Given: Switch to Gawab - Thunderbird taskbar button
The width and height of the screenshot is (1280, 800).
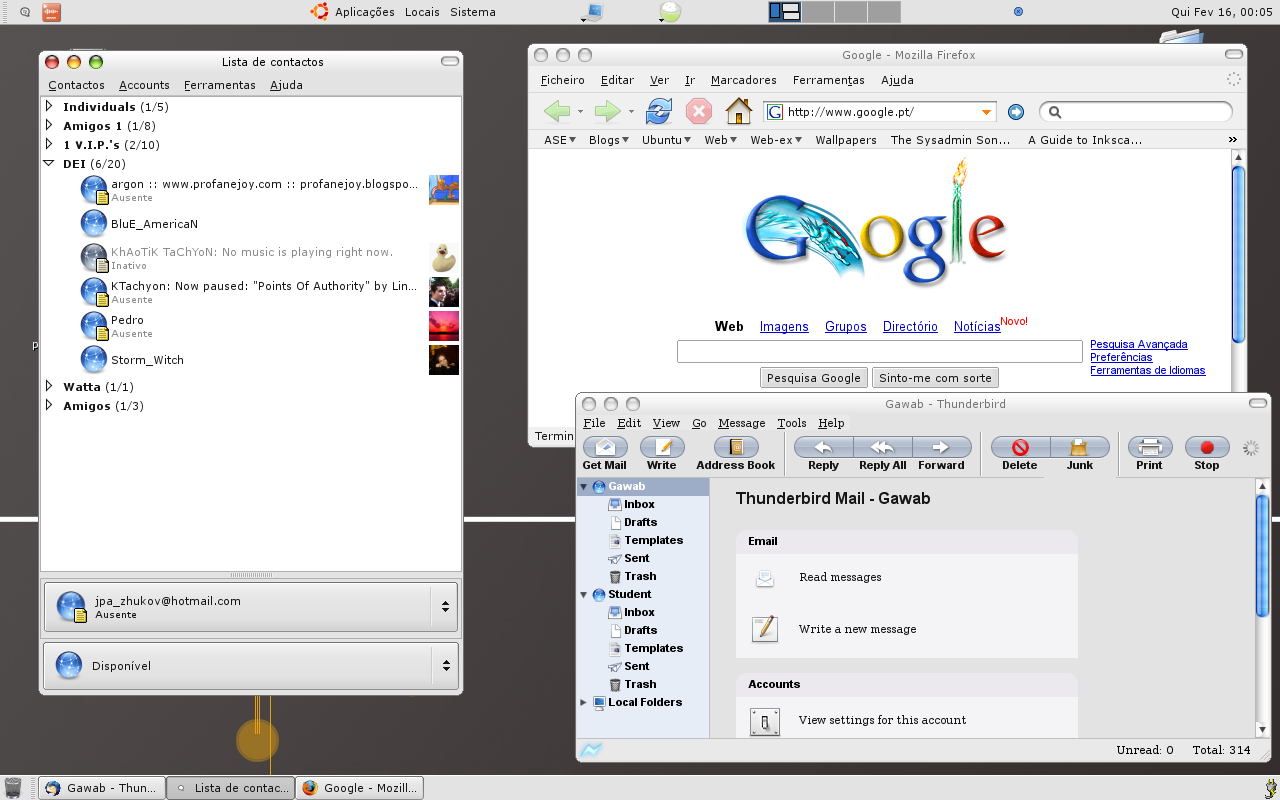Looking at the screenshot, I should pos(100,788).
